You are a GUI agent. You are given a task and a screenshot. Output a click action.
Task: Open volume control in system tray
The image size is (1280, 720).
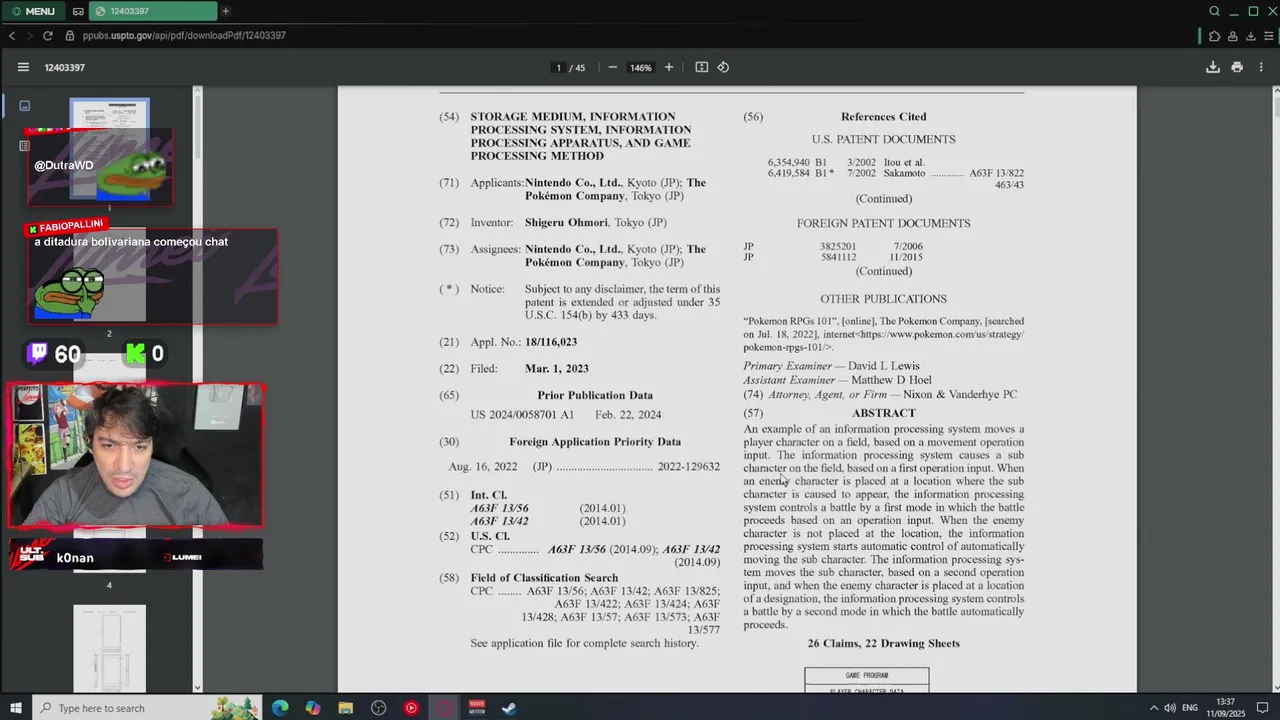1170,708
